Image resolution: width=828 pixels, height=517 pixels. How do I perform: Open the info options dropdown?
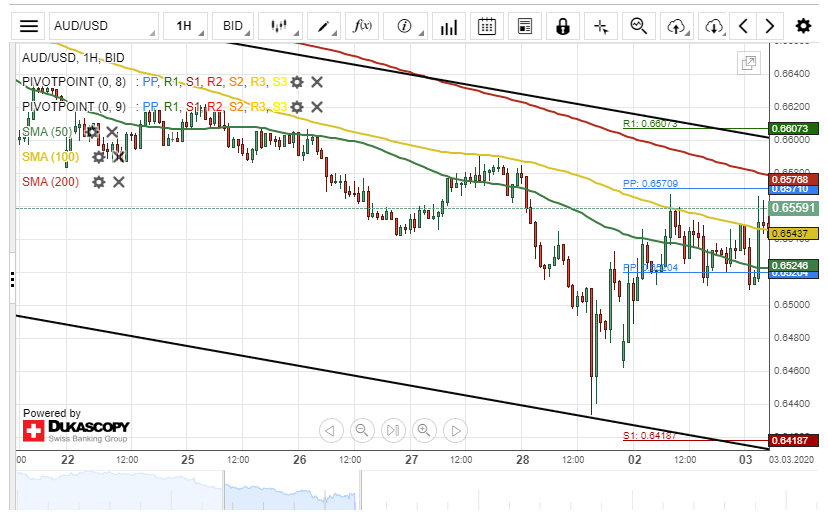pyautogui.click(x=405, y=26)
